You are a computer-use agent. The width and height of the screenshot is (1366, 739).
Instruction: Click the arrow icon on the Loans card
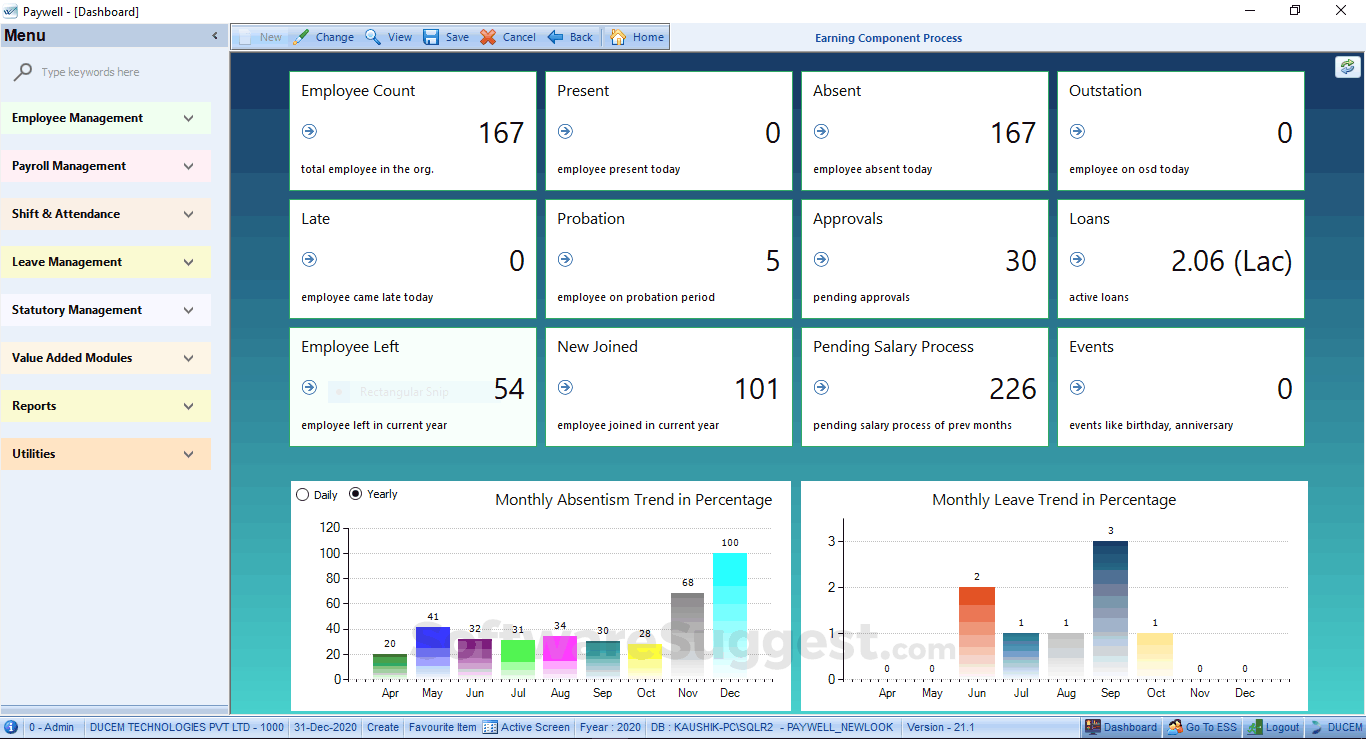click(1077, 259)
